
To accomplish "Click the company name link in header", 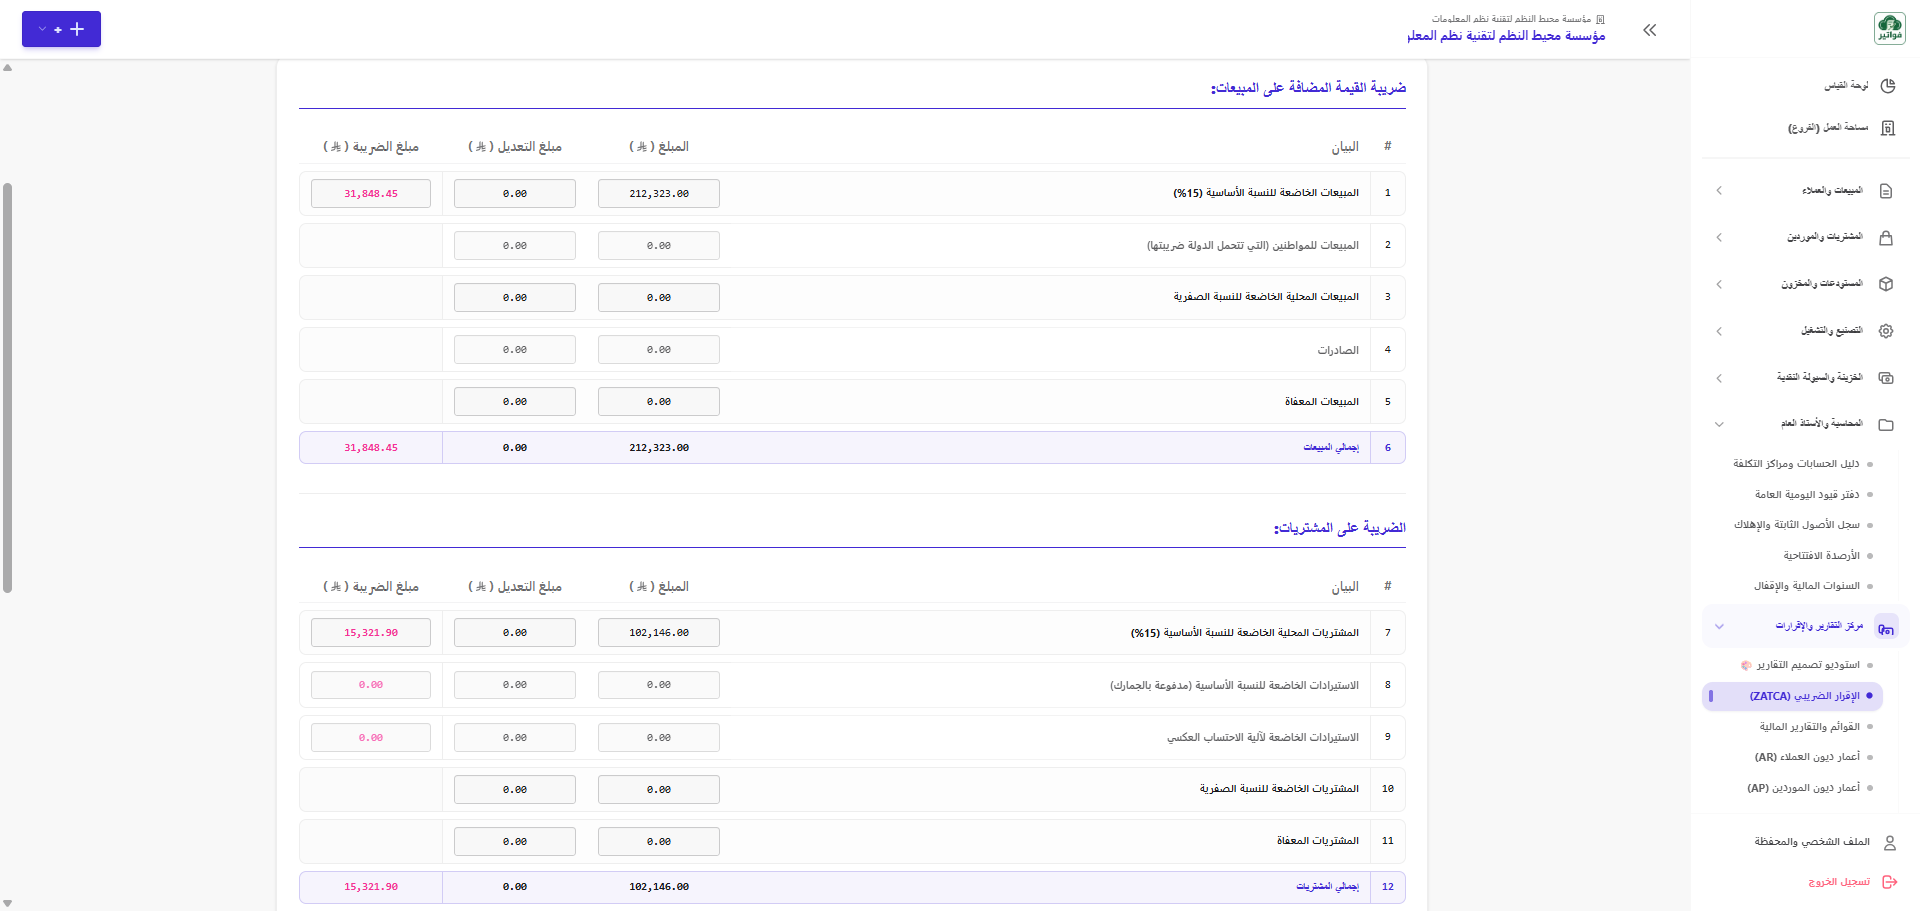I will (1506, 36).
